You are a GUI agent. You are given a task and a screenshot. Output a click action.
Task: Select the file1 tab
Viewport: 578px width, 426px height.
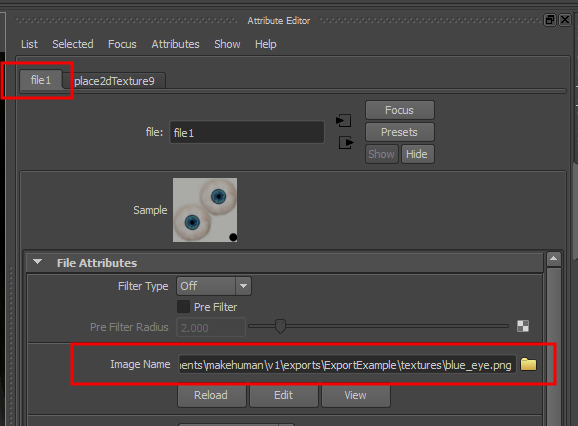point(41,80)
